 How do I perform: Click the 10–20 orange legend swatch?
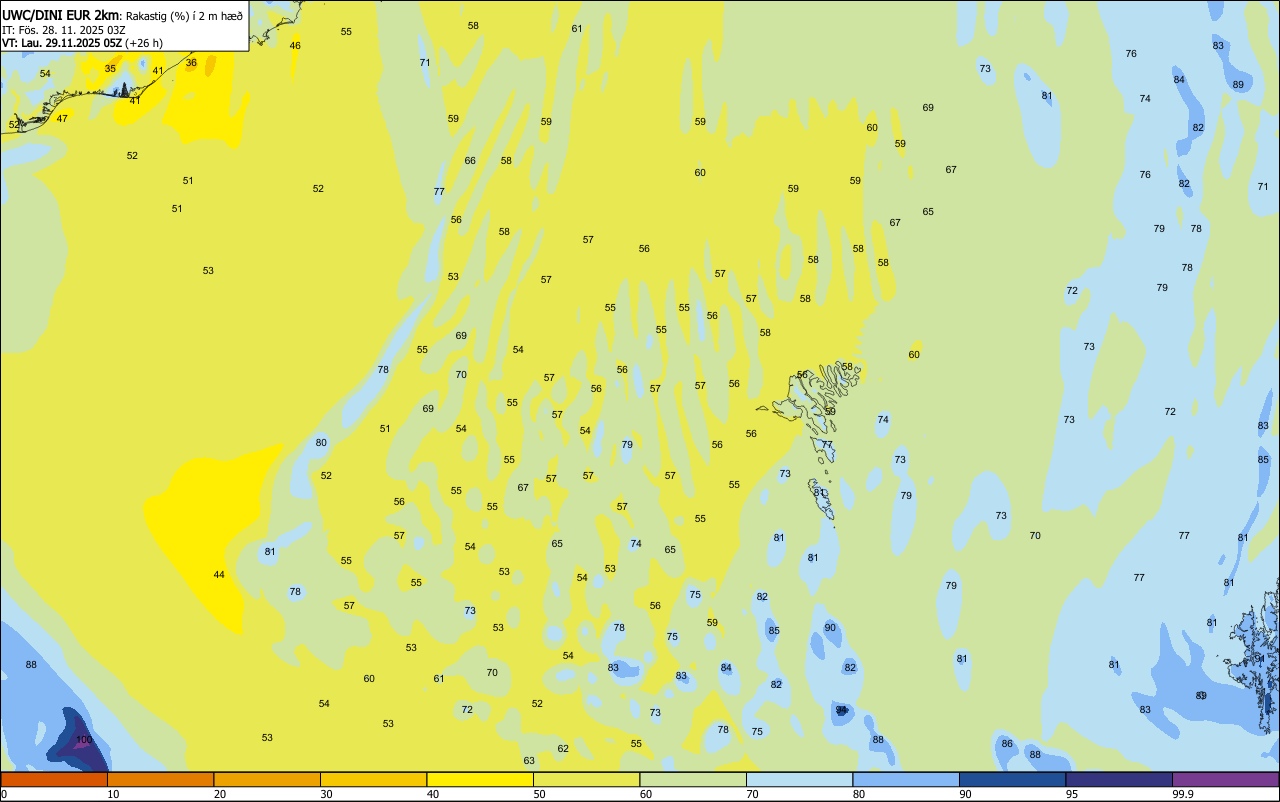coord(161,779)
